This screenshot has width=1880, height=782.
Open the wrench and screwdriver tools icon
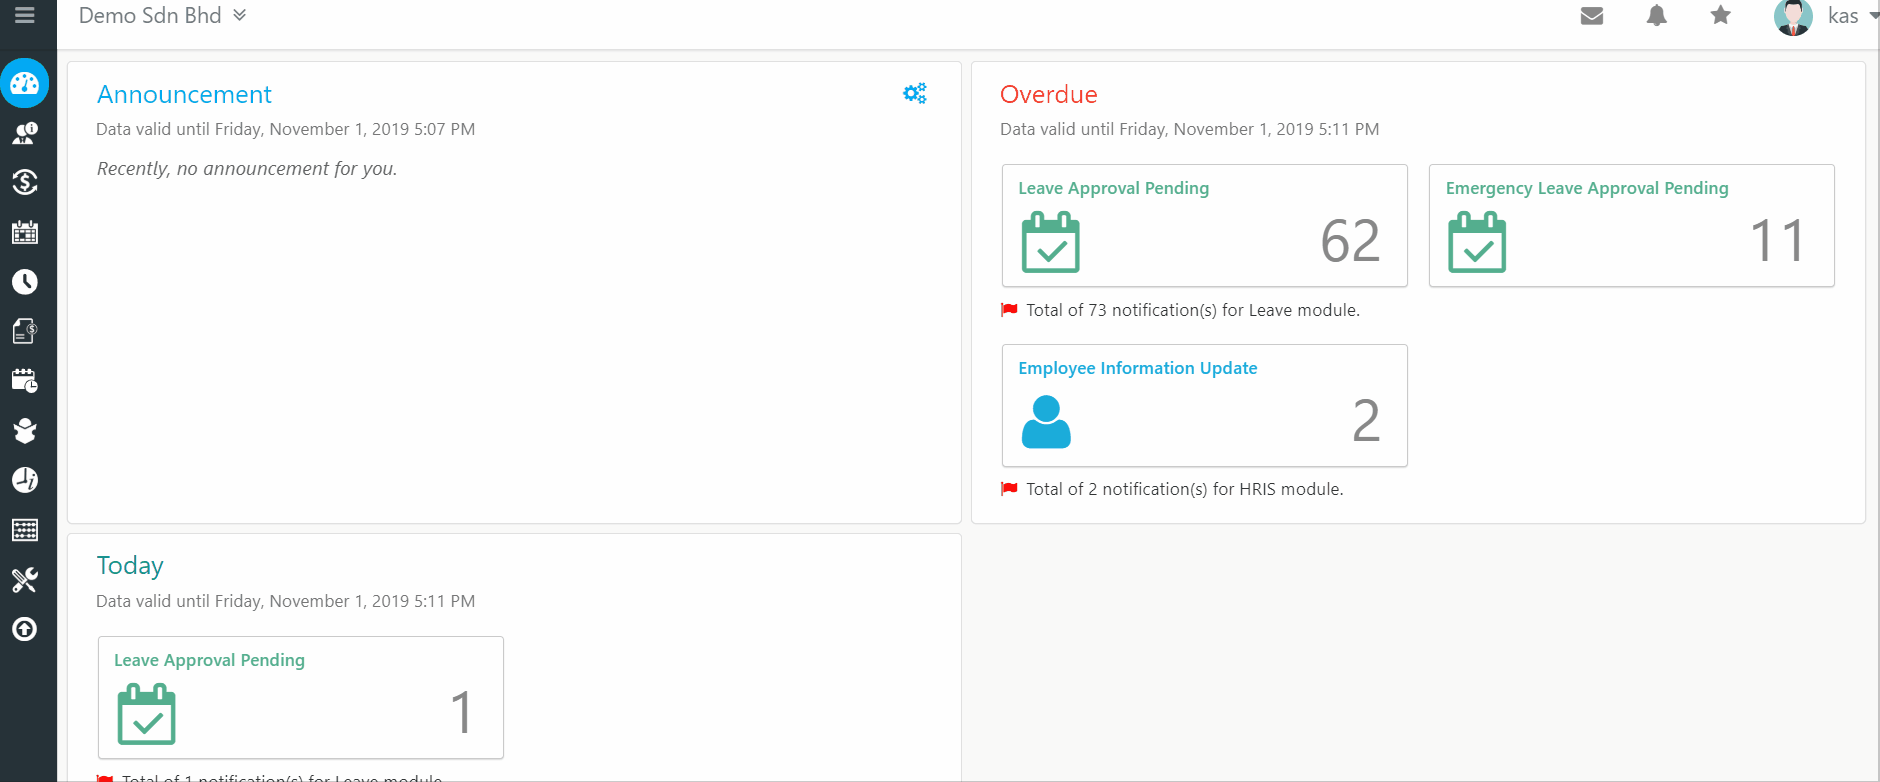(x=25, y=580)
